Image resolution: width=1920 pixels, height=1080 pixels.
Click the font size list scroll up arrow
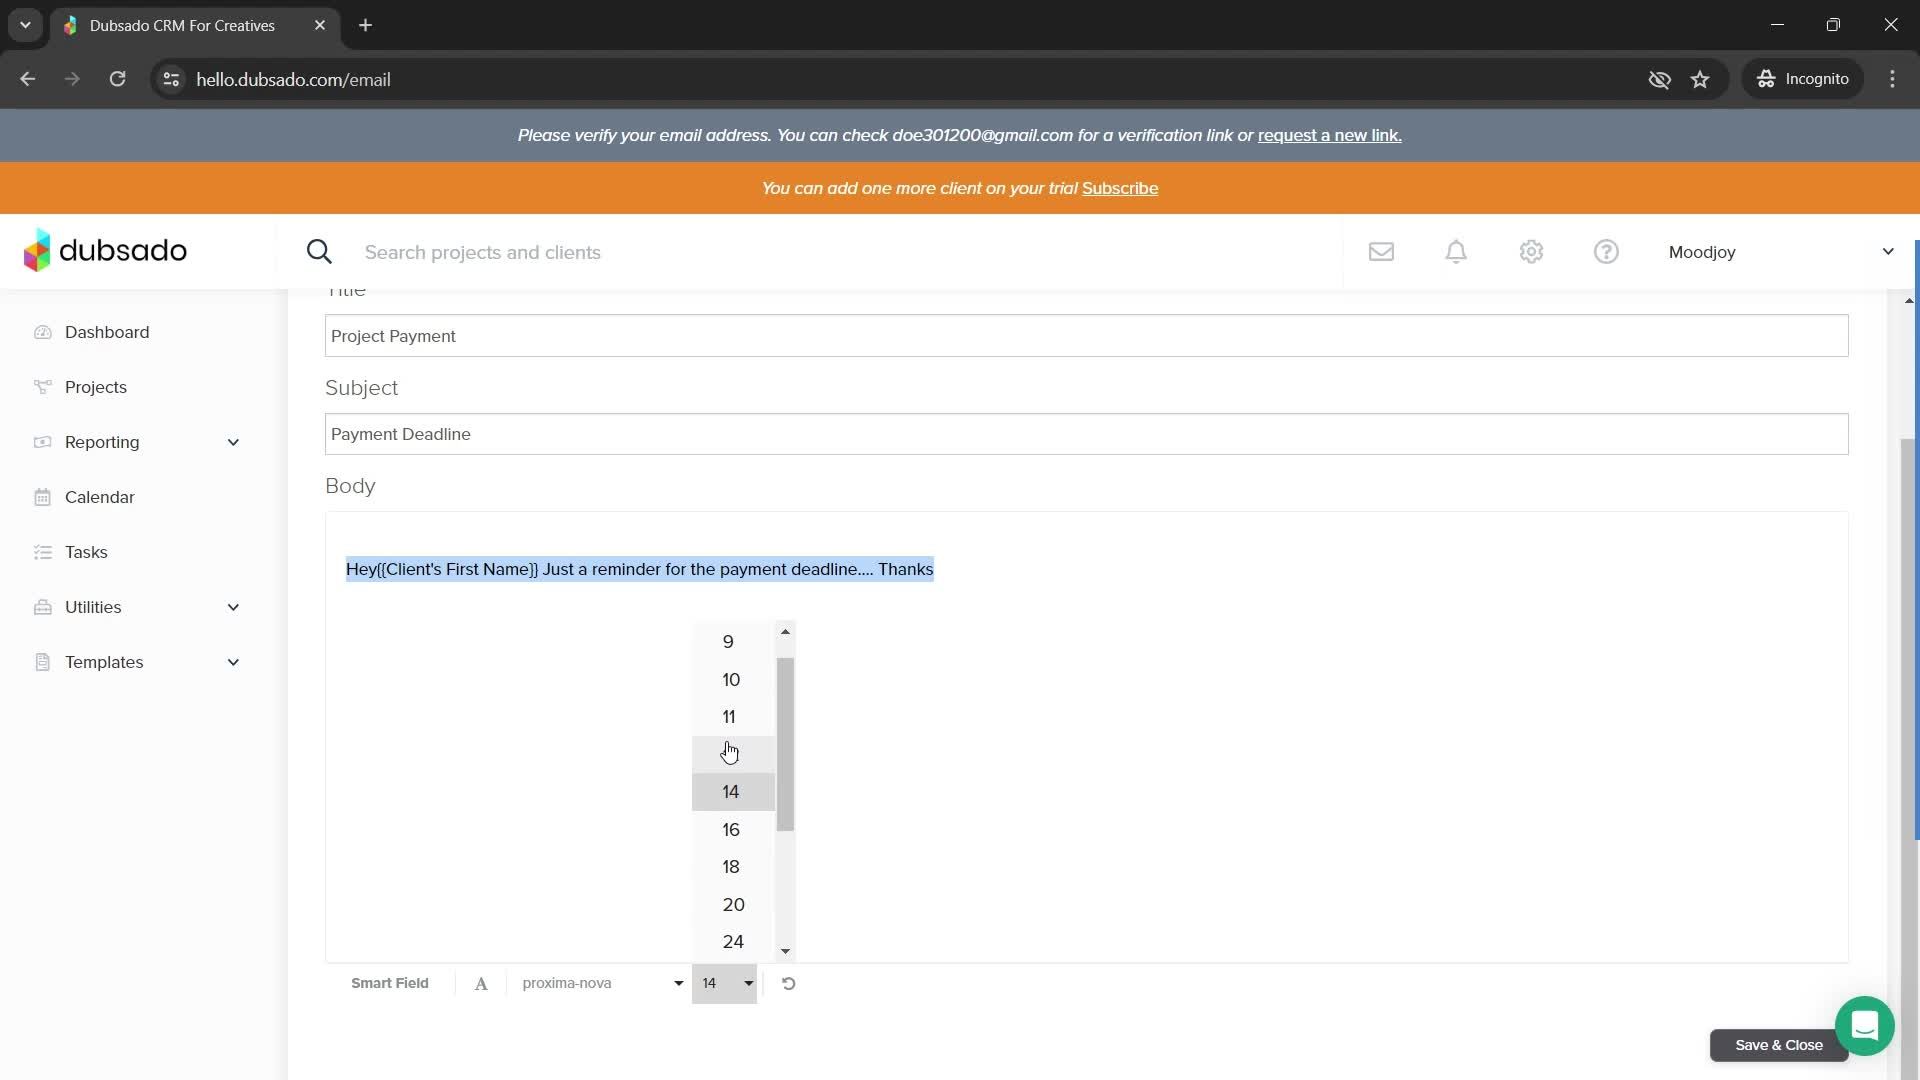pyautogui.click(x=785, y=631)
